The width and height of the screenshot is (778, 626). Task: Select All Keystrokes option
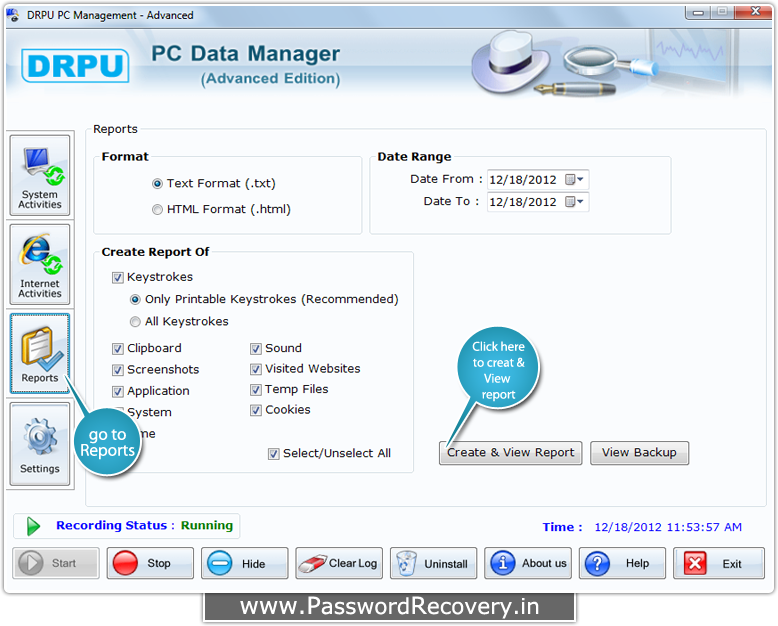click(x=135, y=322)
